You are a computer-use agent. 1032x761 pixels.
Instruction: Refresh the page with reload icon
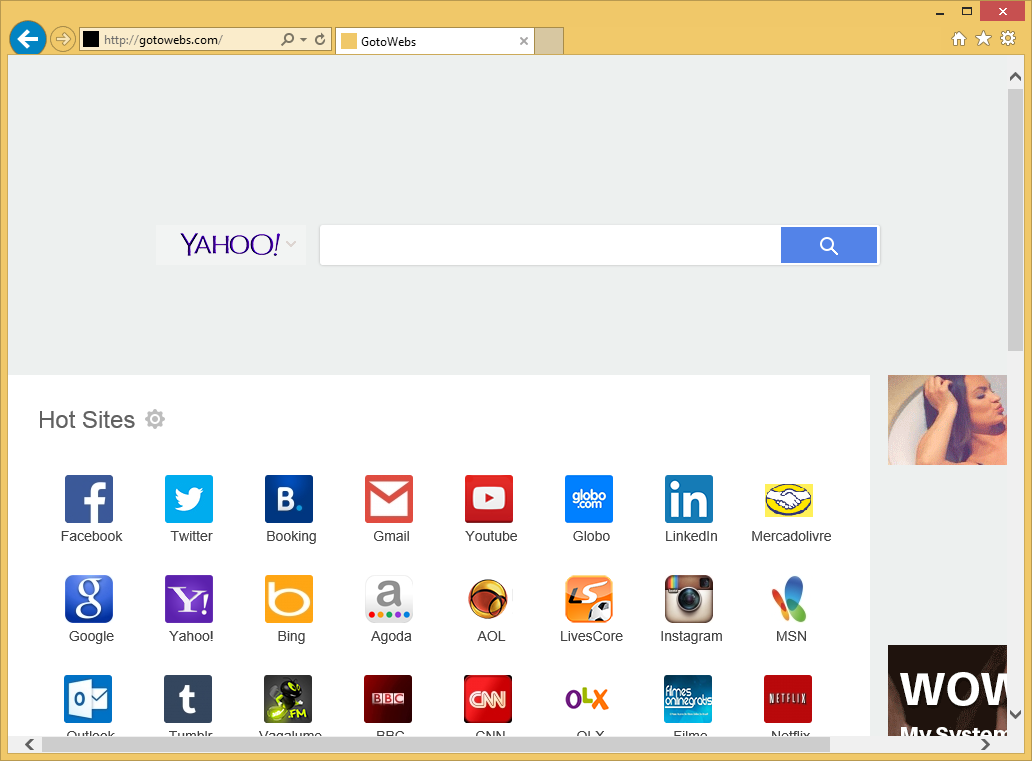[x=320, y=39]
